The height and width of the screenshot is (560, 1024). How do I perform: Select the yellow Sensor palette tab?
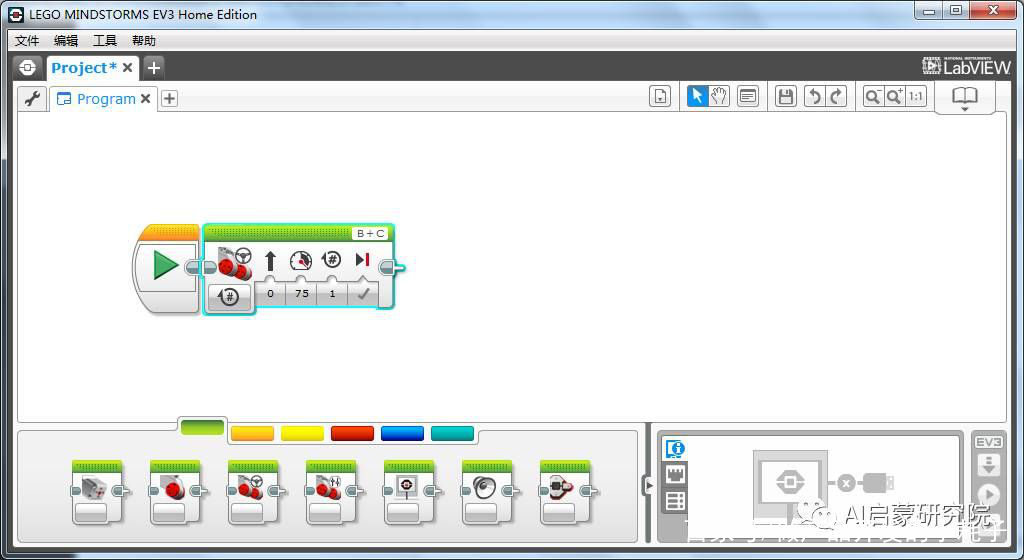(302, 433)
